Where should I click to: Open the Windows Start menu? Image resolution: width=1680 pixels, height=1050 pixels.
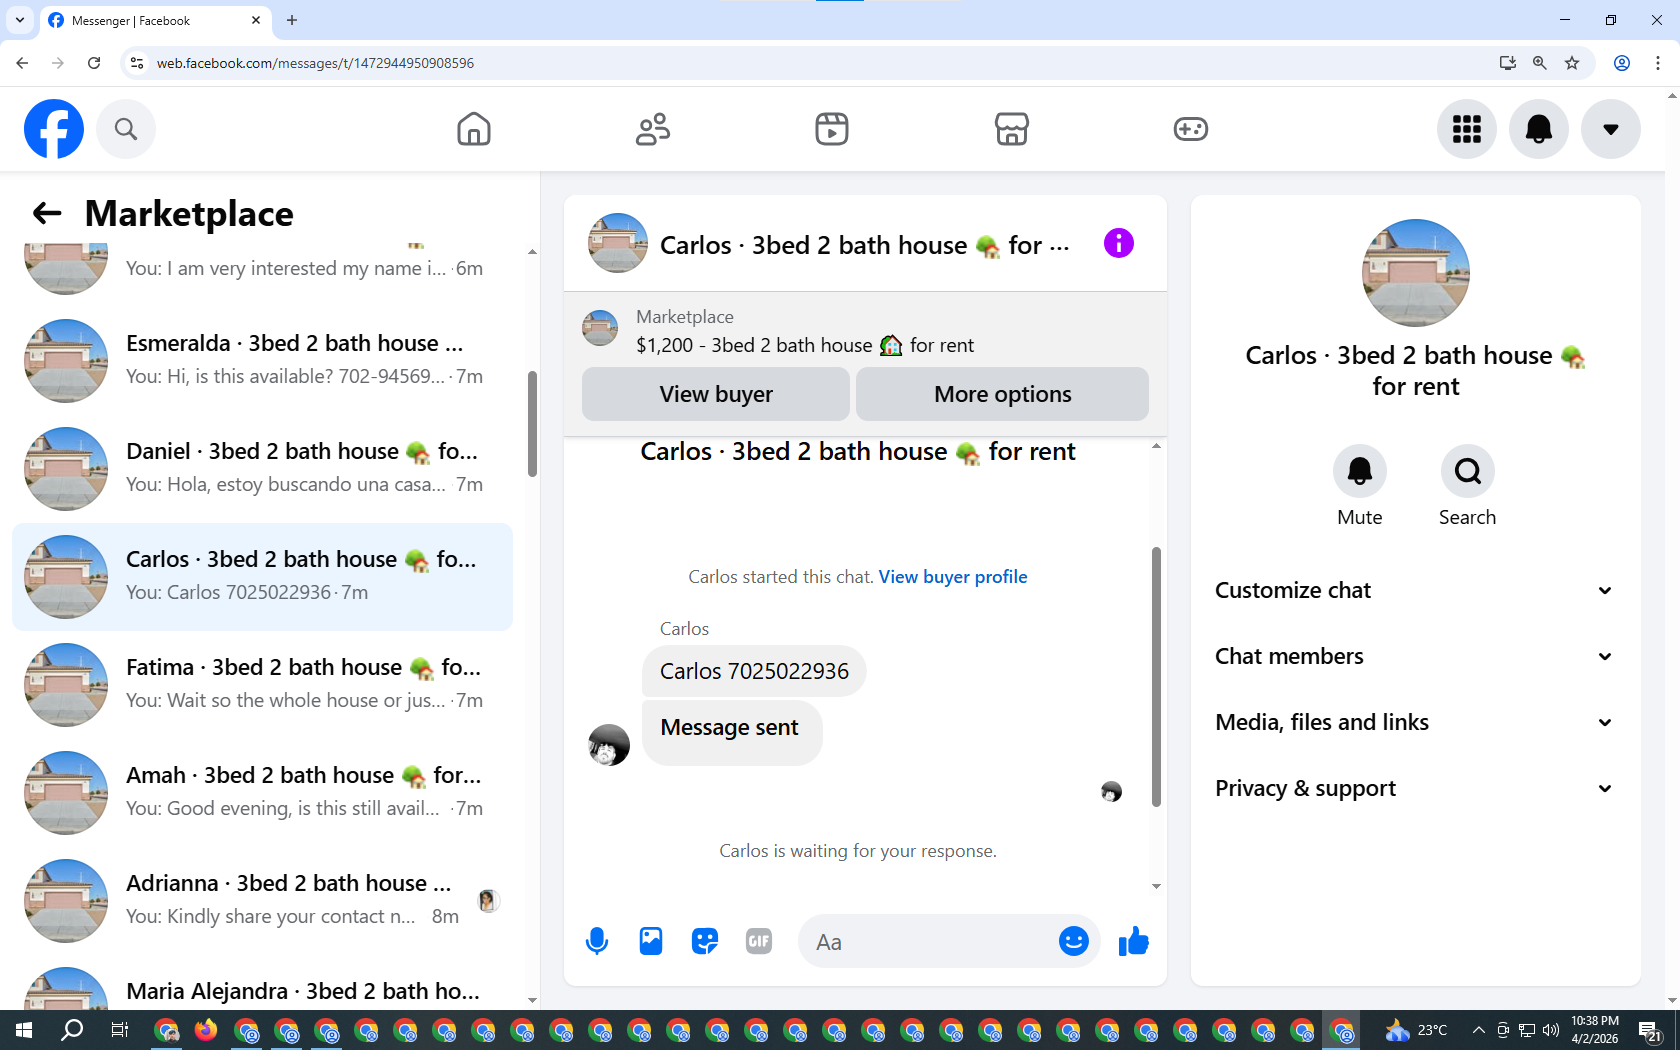(x=24, y=1030)
